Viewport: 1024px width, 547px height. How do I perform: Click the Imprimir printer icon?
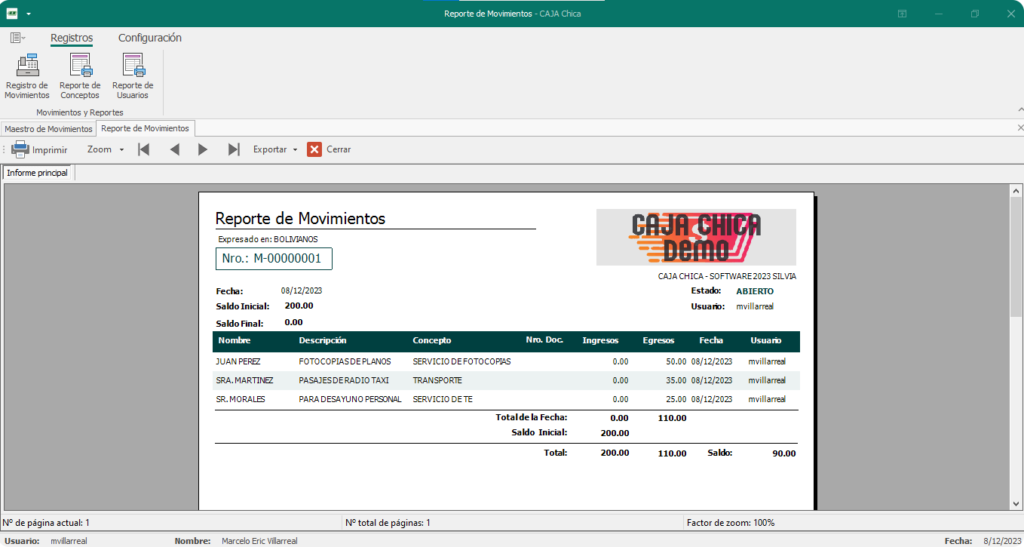20,150
